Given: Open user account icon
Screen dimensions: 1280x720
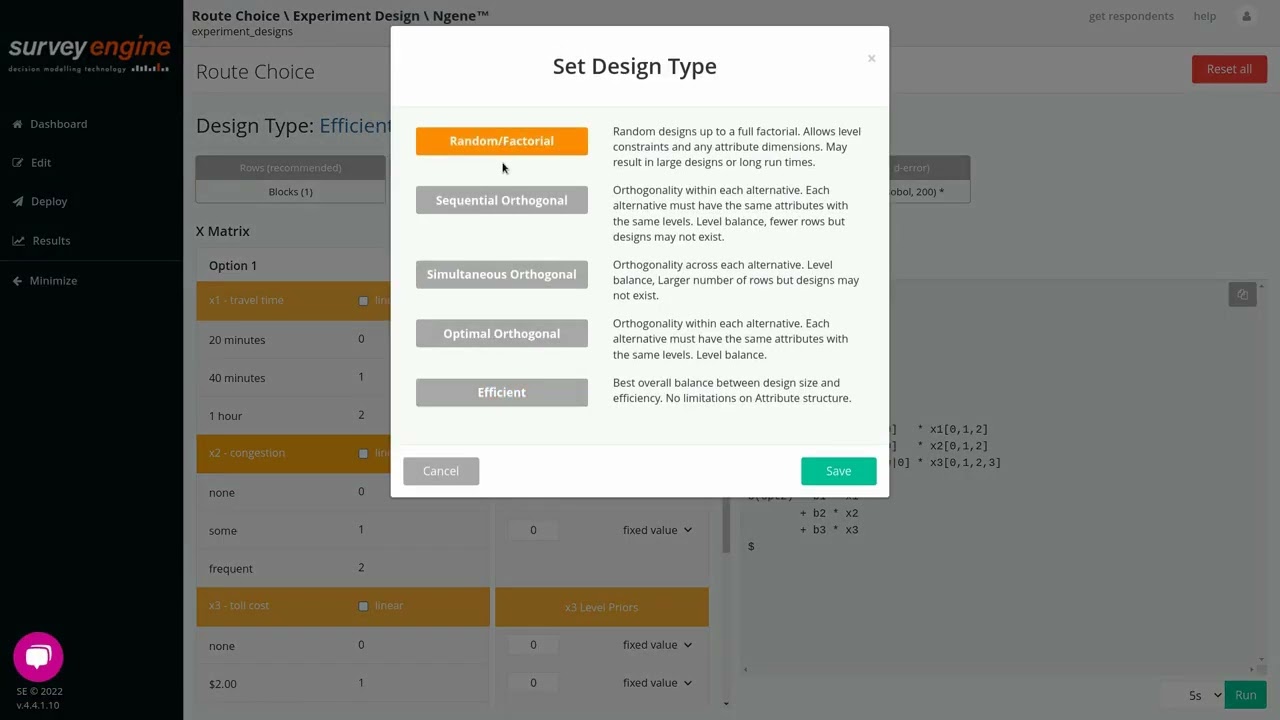Looking at the screenshot, I should pyautogui.click(x=1246, y=16).
